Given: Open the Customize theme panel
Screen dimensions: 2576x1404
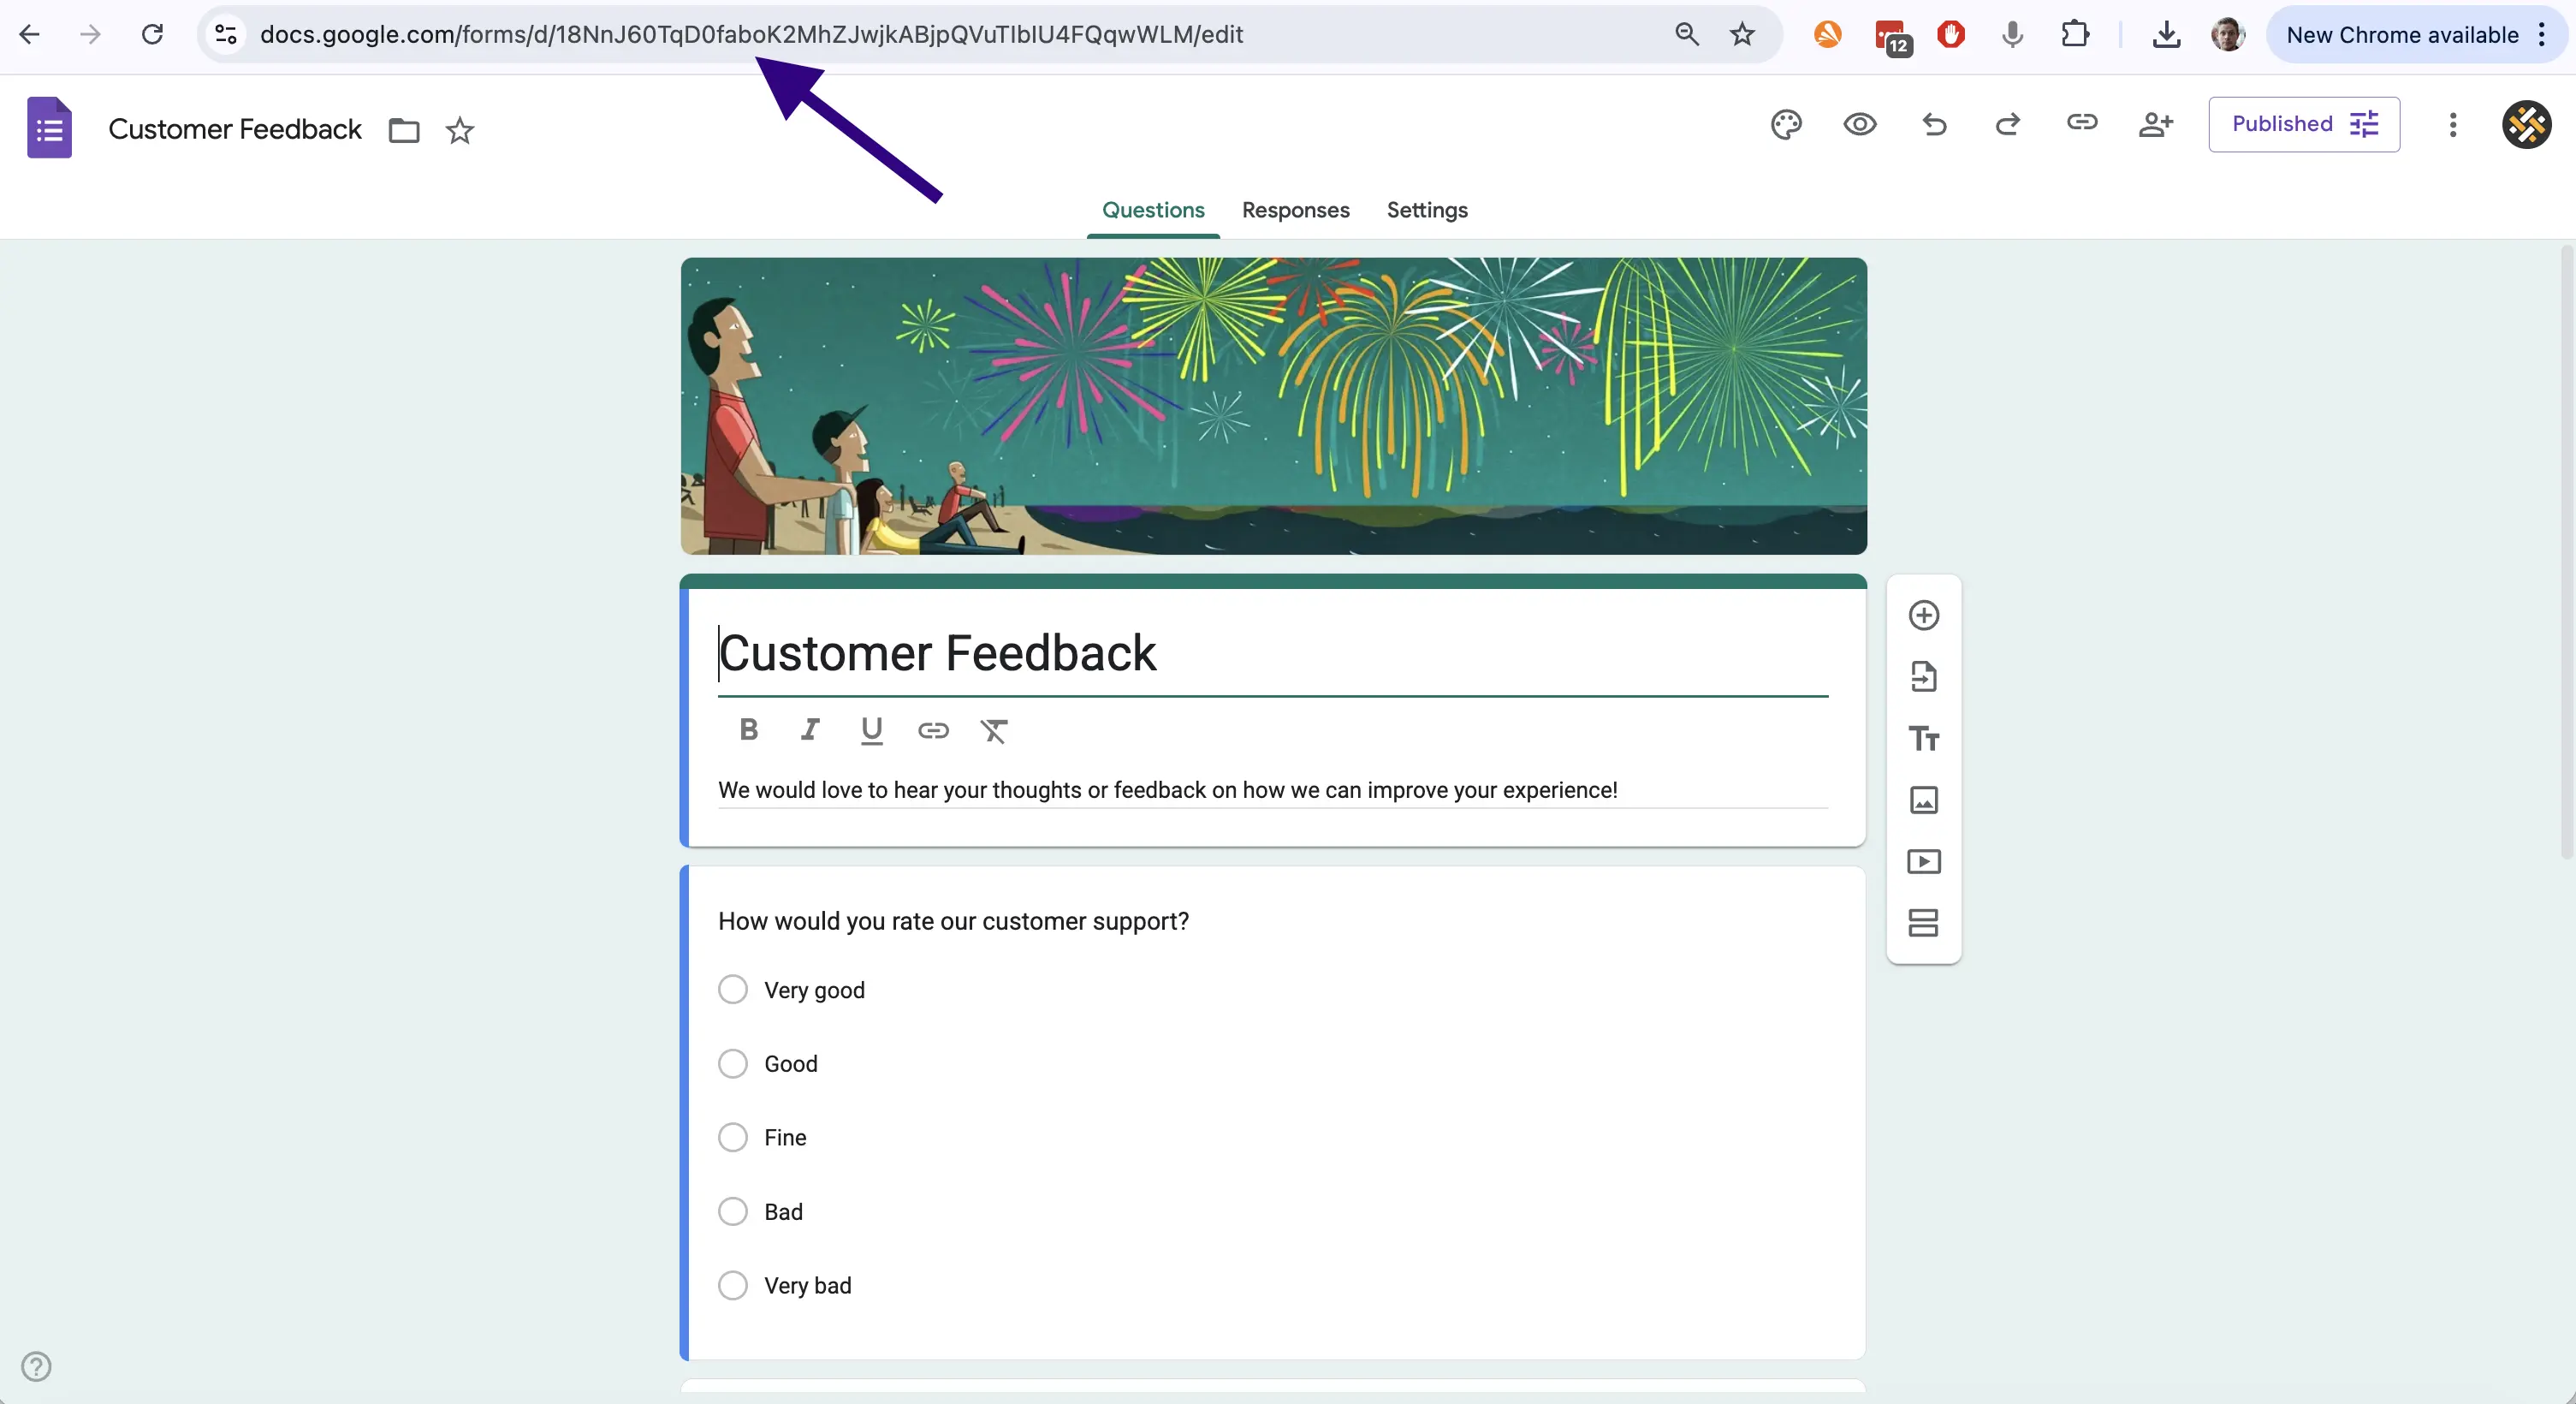Looking at the screenshot, I should pos(1786,124).
